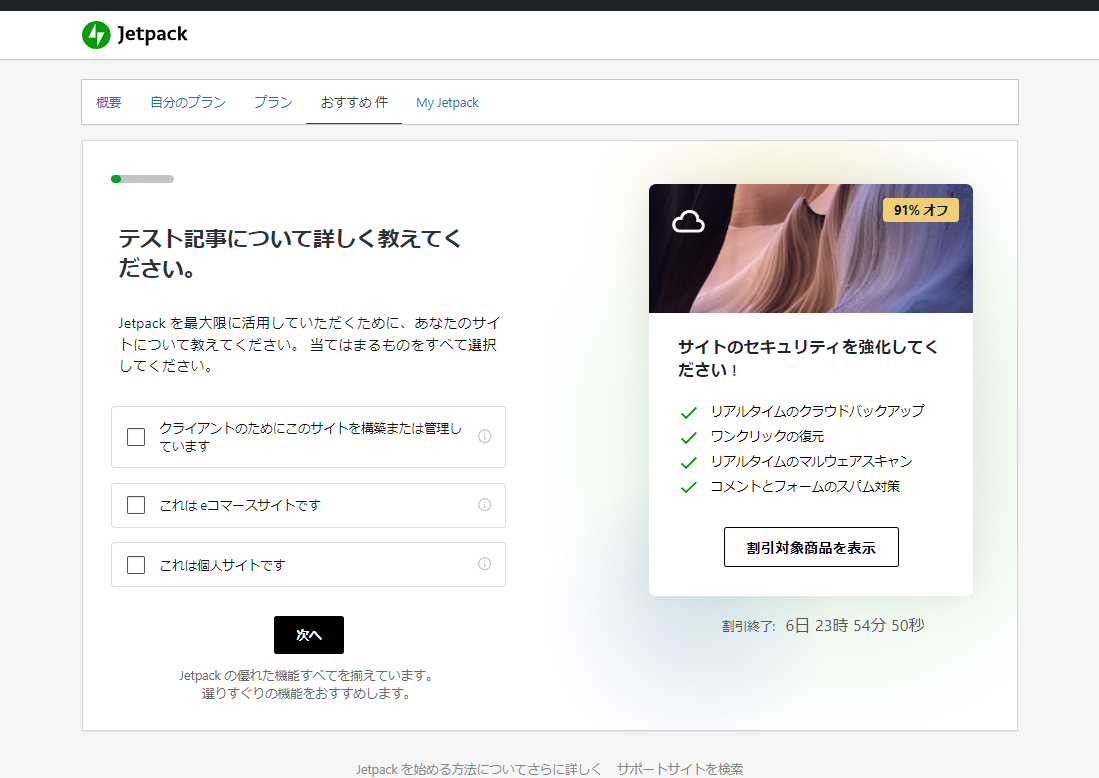This screenshot has height=778, width=1099.
Task: Go to My Jetpack tab
Action: [x=447, y=102]
